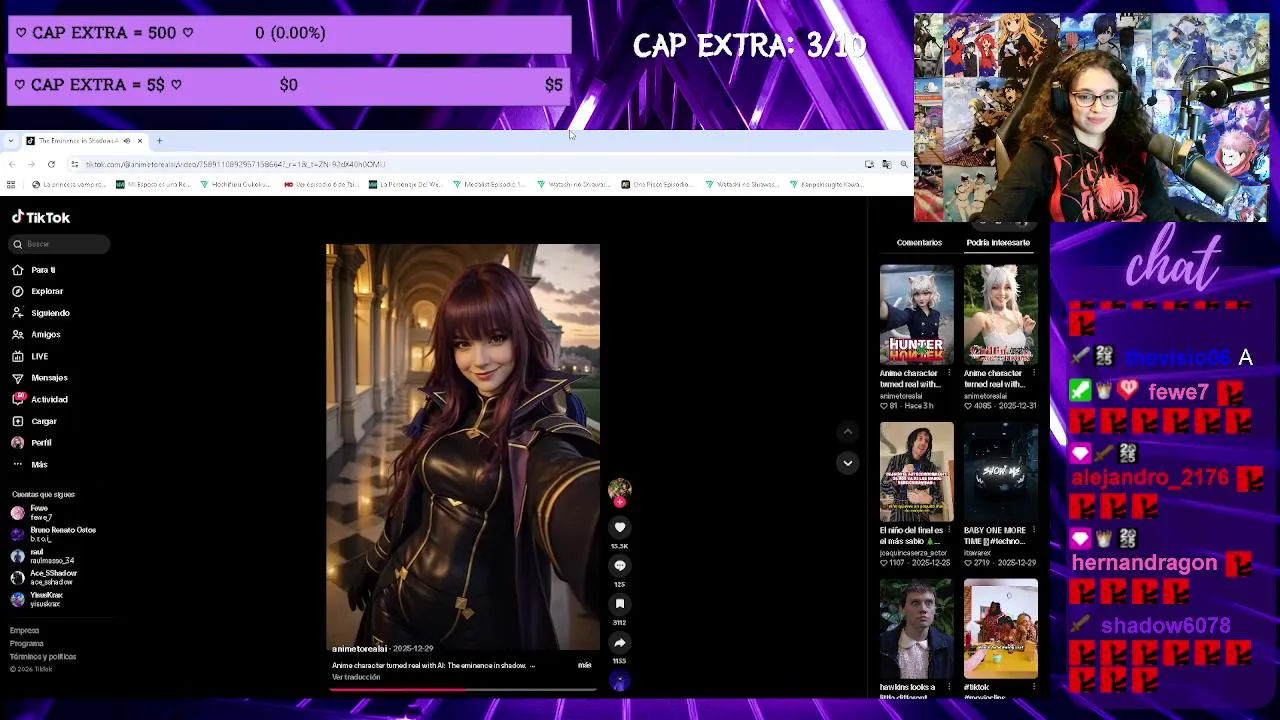Image resolution: width=1280 pixels, height=720 pixels.
Task: Open the One Piece Episodio bookmark
Action: [656, 184]
